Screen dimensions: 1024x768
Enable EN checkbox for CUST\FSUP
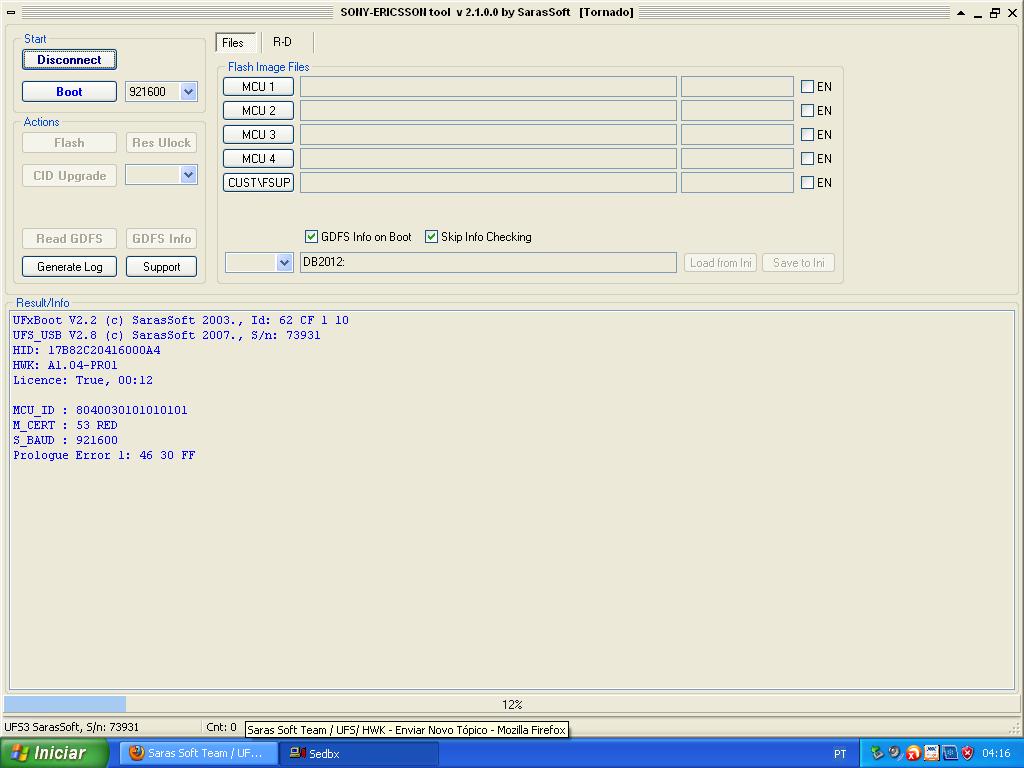(x=807, y=183)
